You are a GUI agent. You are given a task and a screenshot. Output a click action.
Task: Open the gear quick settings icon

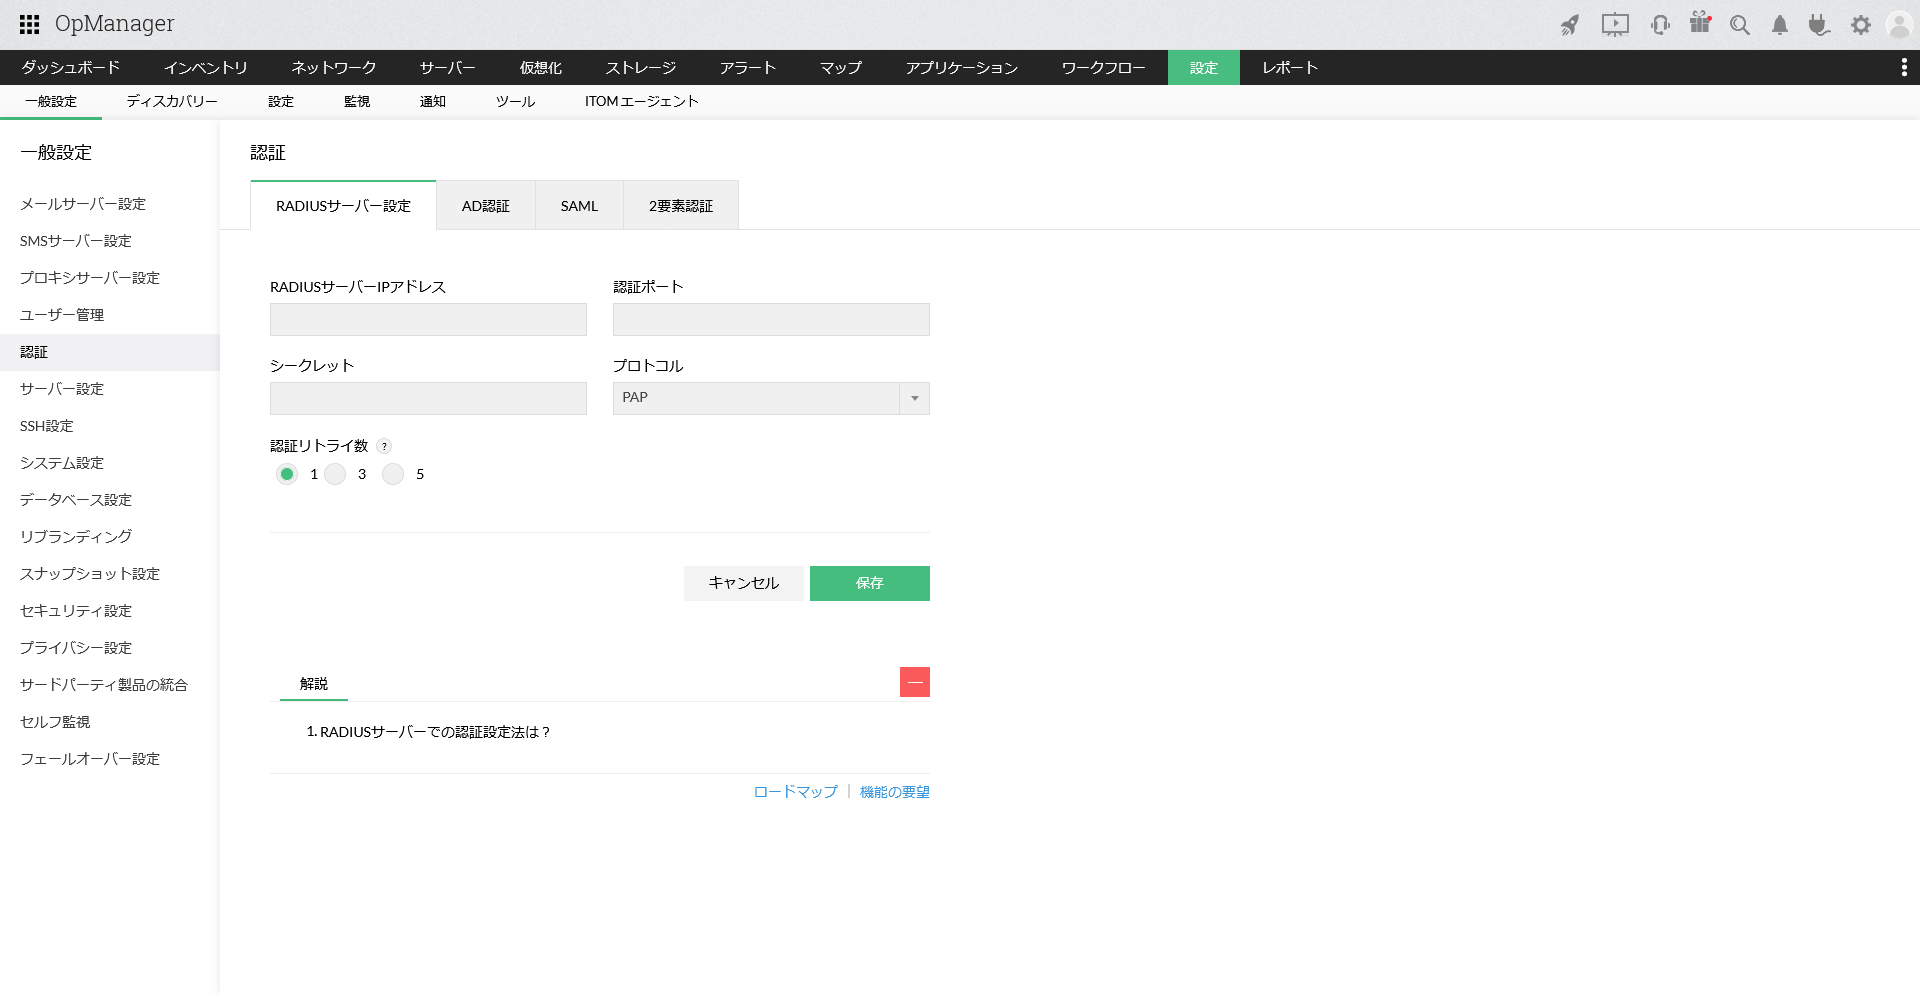tap(1860, 25)
